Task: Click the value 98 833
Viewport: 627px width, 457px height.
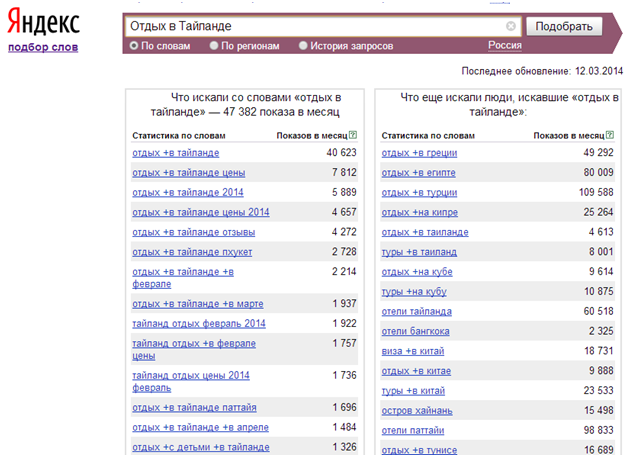Action: point(598,430)
